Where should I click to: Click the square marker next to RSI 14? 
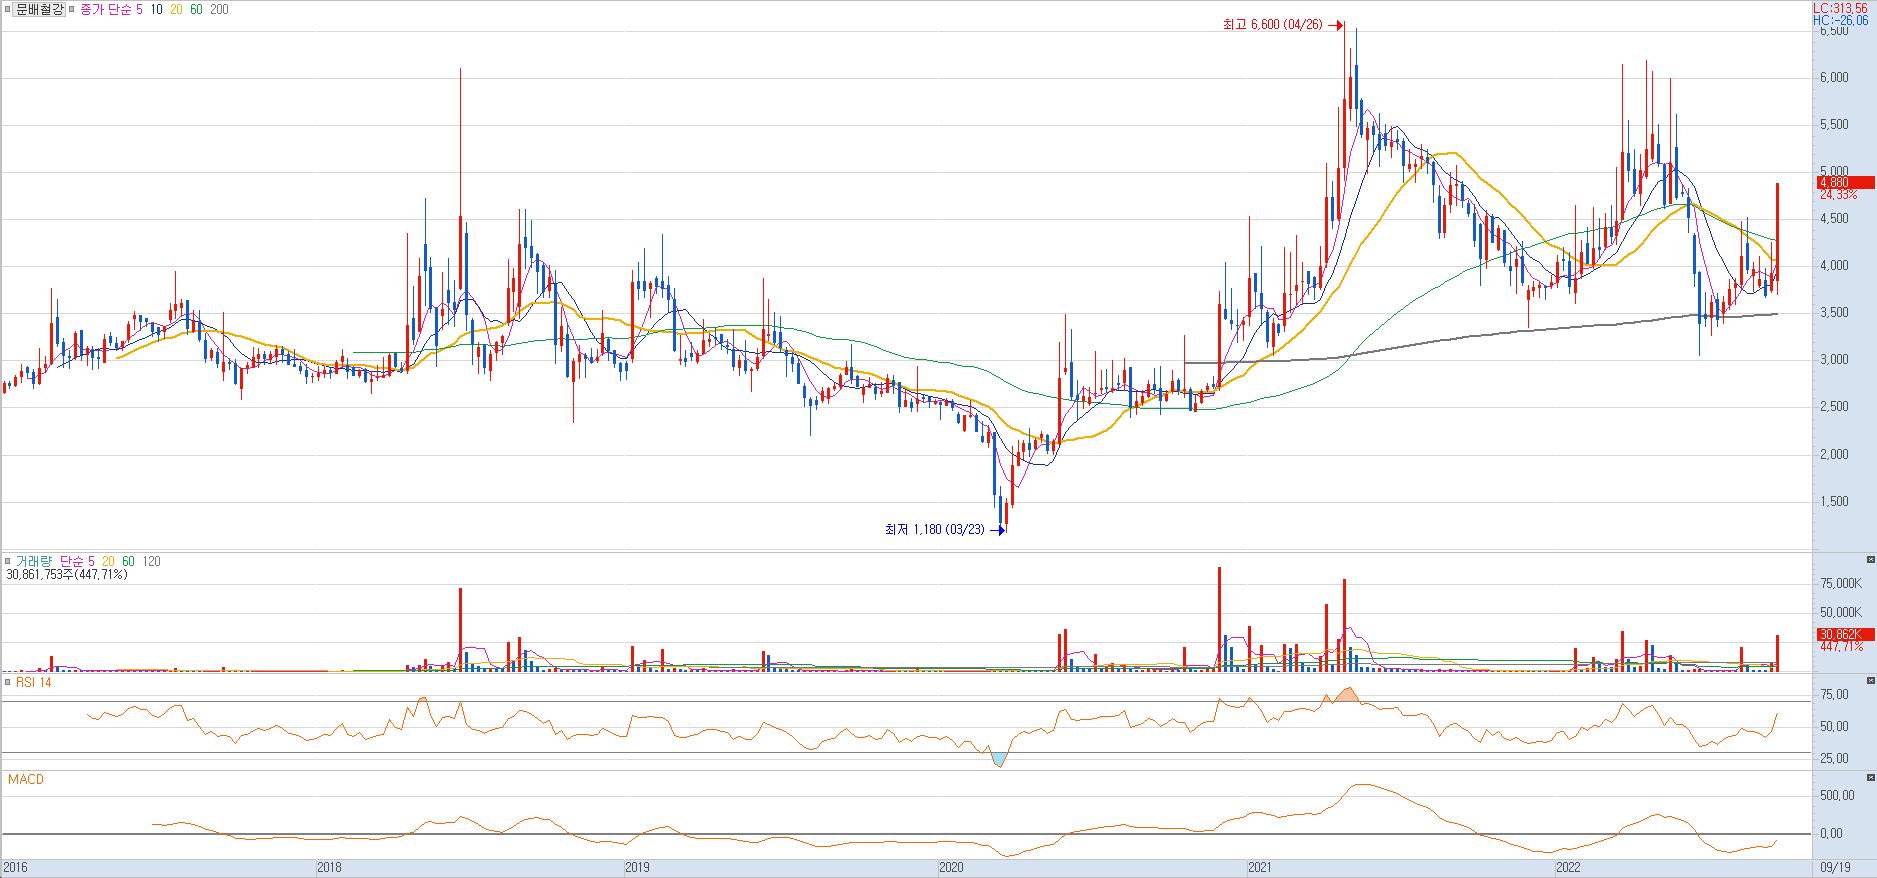tap(8, 682)
